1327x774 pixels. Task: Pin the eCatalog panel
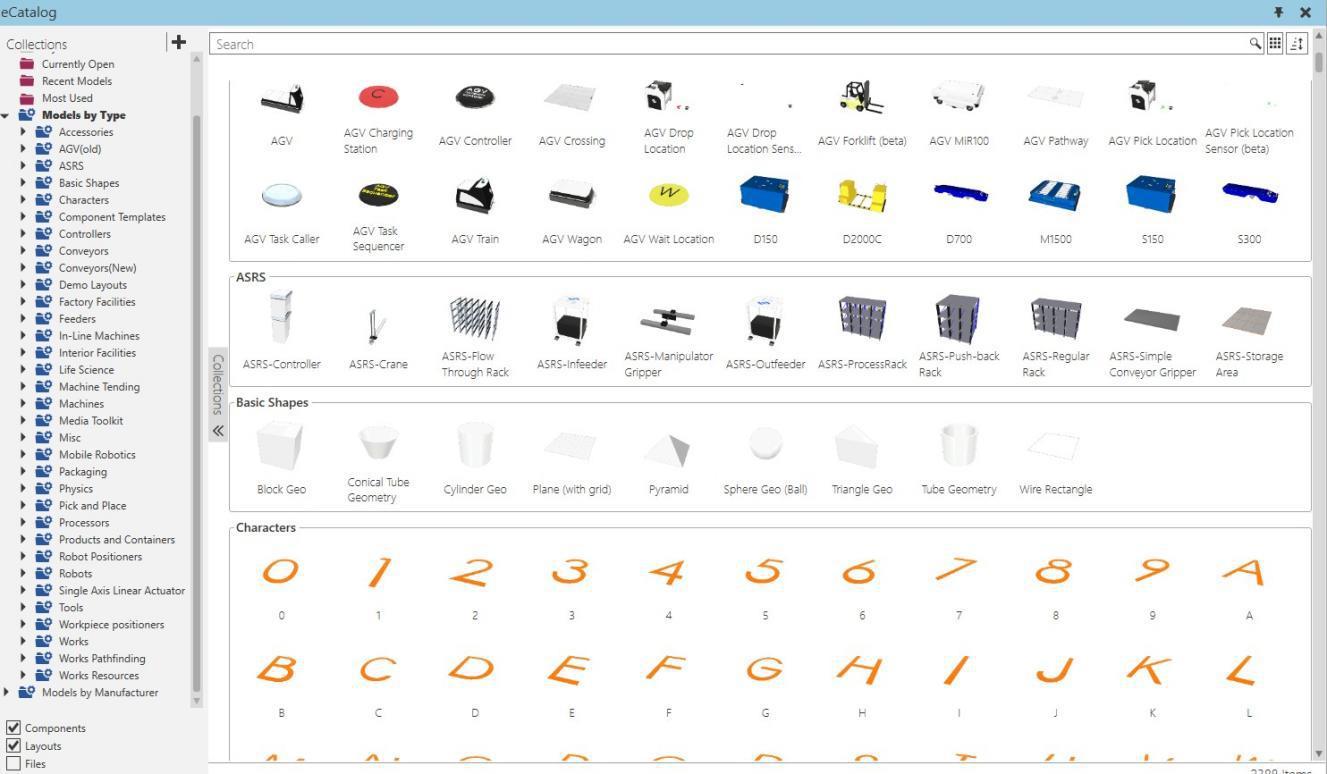[x=1278, y=12]
